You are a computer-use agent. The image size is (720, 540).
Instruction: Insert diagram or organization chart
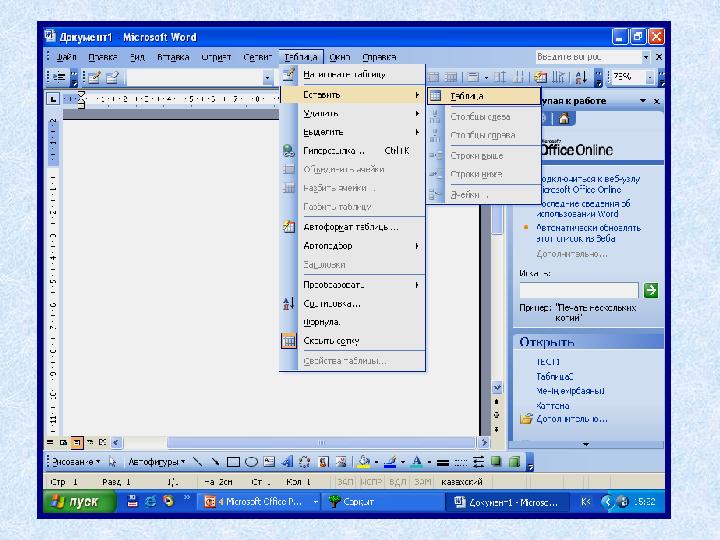tap(304, 461)
